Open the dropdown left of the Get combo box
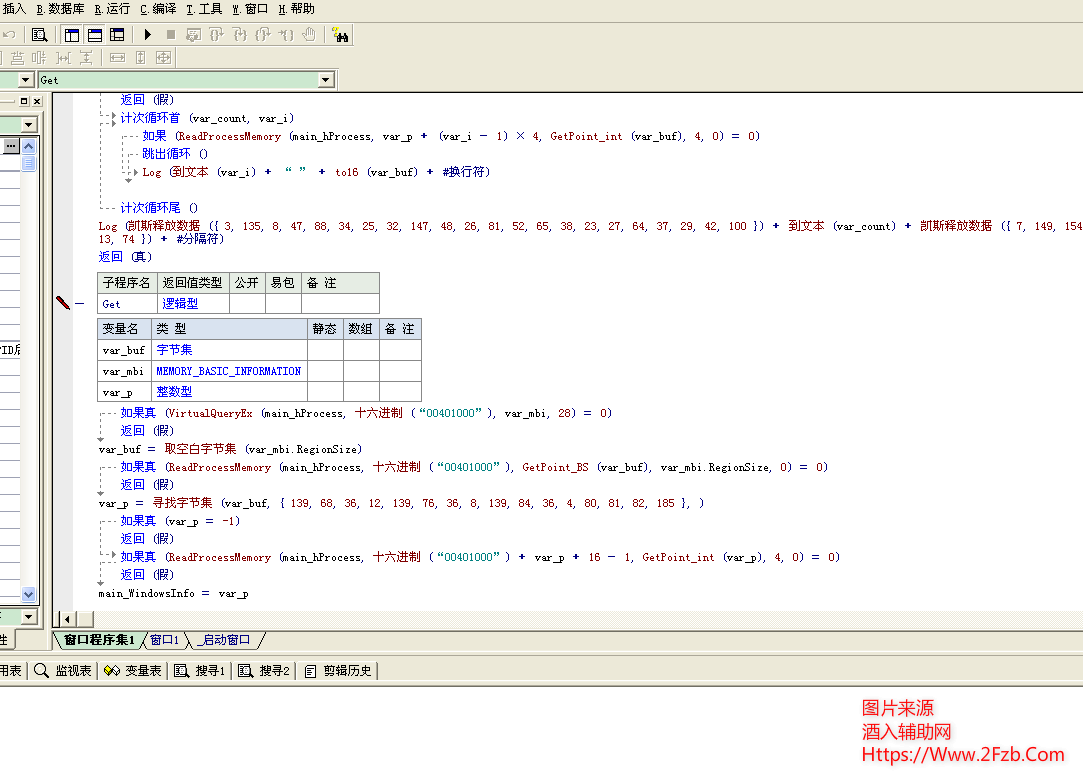Viewport: 1083px width, 782px height. coord(26,80)
